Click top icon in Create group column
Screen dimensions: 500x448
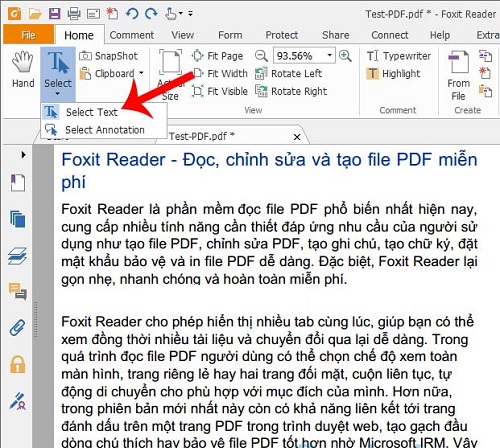tap(485, 56)
